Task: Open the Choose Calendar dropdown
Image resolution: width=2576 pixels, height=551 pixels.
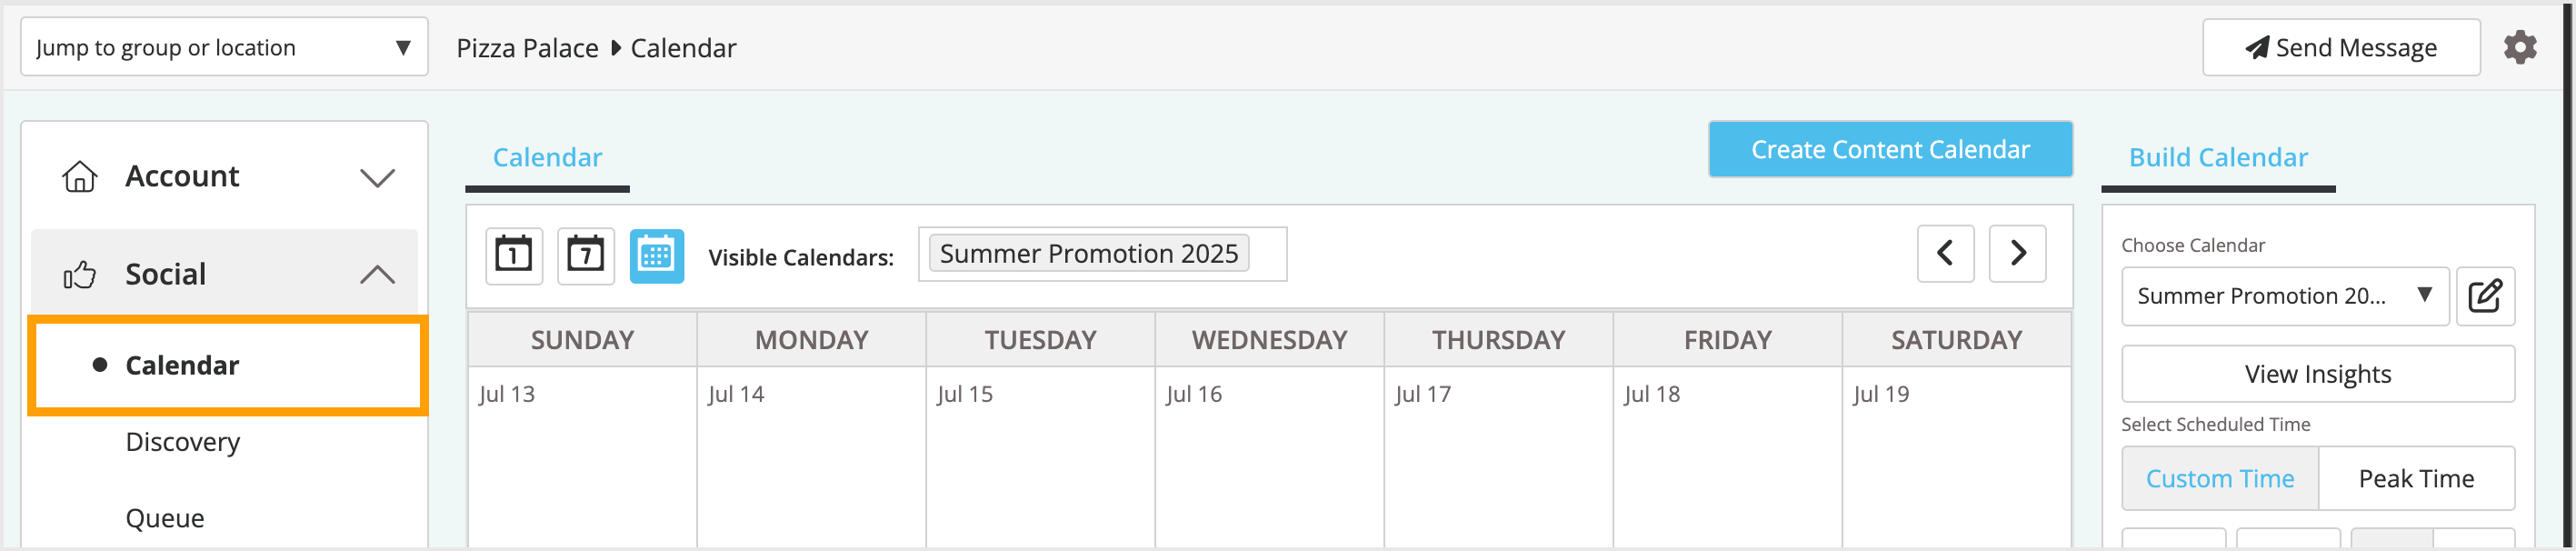Action: point(2284,296)
